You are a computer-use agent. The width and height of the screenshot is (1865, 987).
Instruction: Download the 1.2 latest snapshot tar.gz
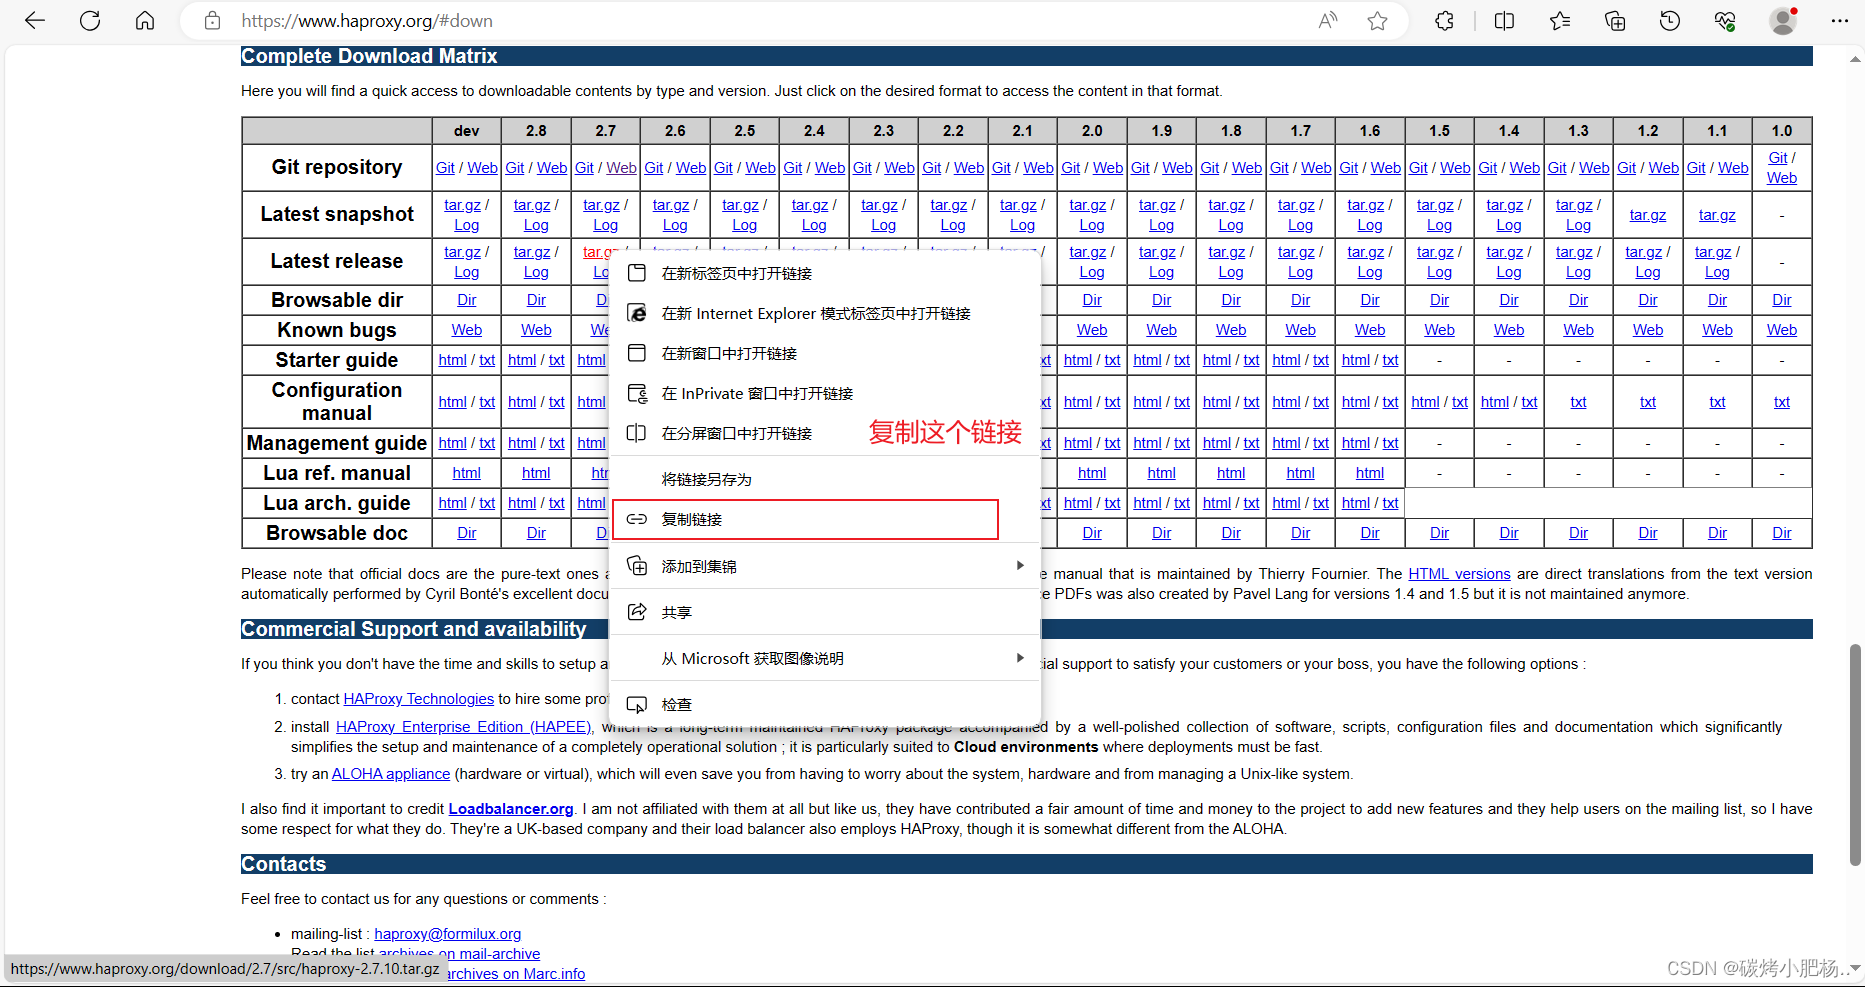coord(1647,214)
